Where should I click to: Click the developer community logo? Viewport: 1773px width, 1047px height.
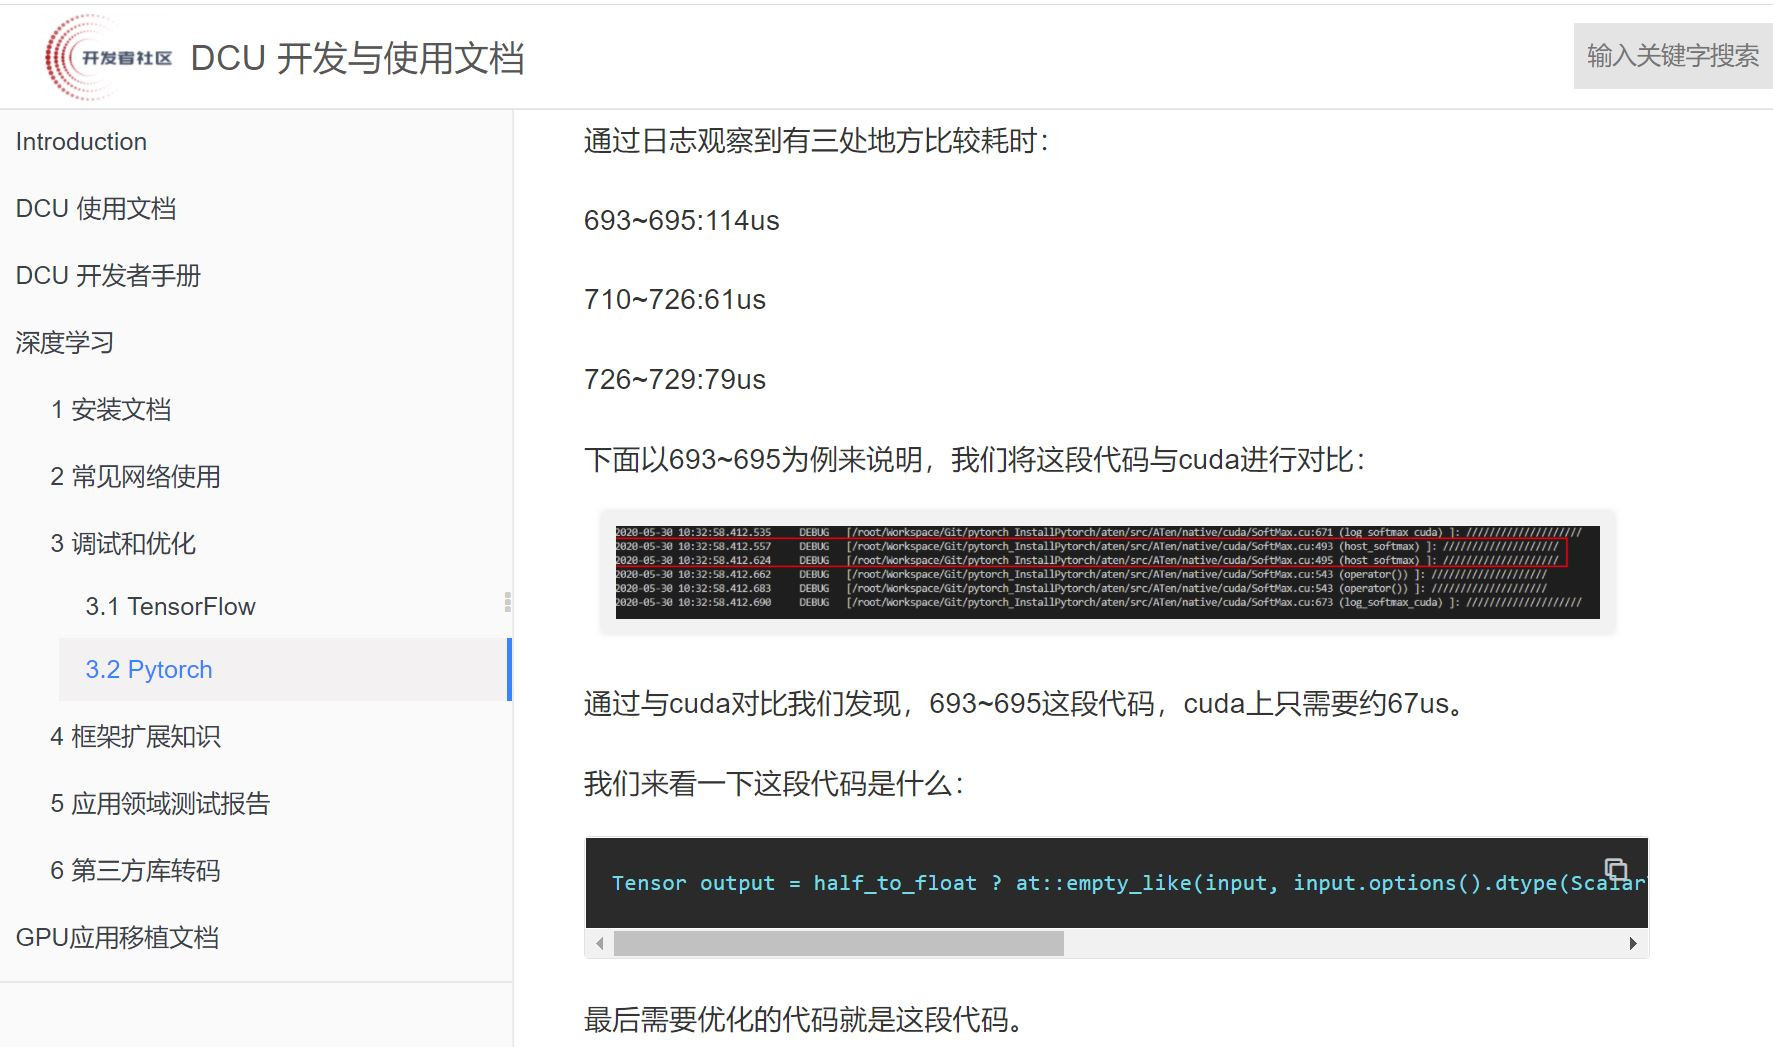(x=108, y=57)
